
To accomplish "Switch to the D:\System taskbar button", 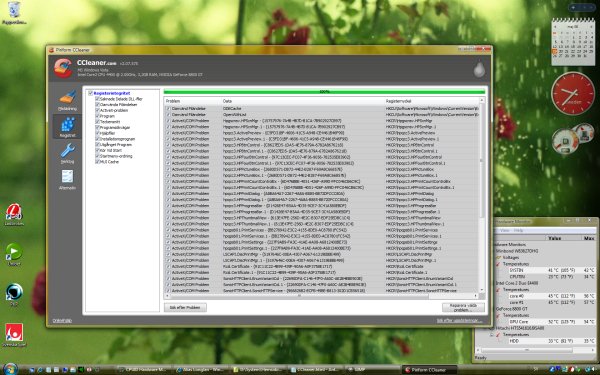I will point(258,370).
